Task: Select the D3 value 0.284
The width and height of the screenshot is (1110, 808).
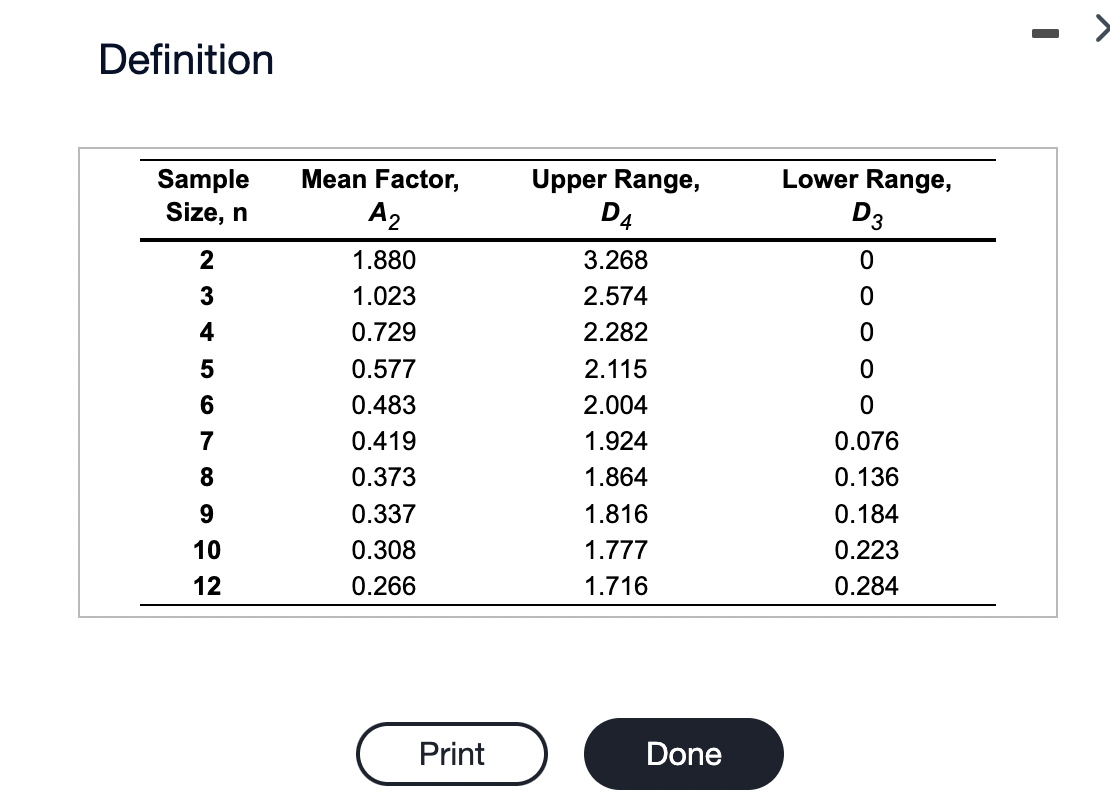Action: pyautogui.click(x=866, y=586)
